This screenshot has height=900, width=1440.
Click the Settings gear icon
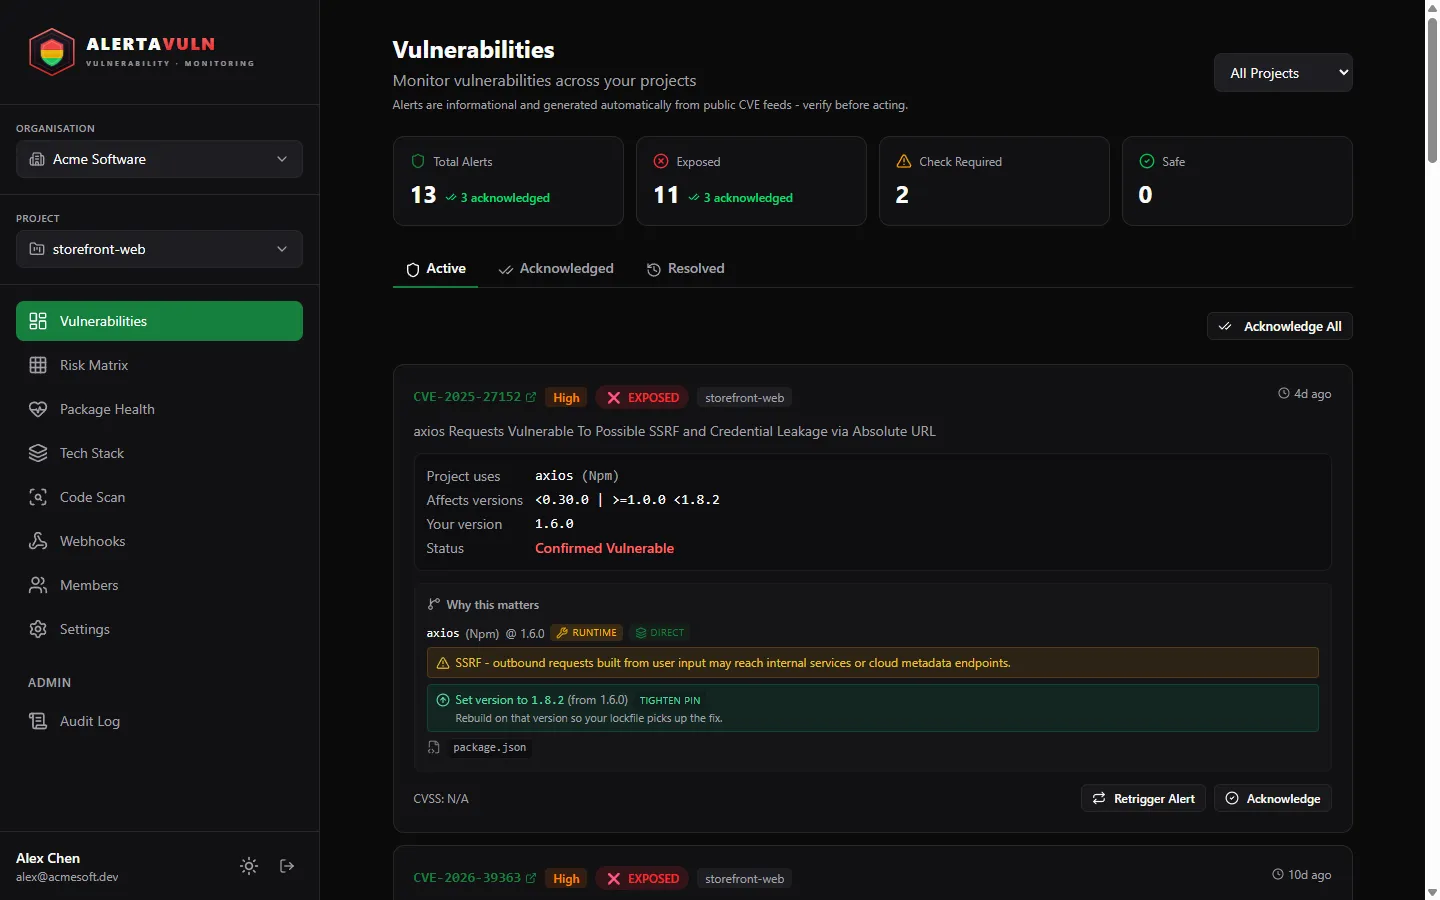coord(38,629)
